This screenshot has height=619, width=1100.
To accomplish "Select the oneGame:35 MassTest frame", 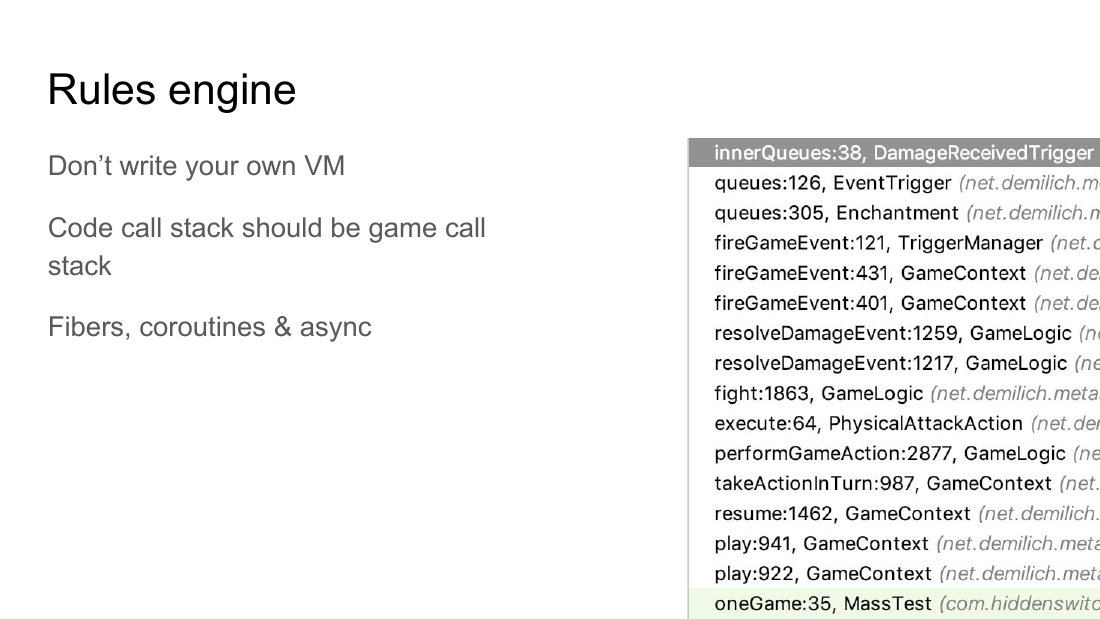I will pyautogui.click(x=894, y=604).
